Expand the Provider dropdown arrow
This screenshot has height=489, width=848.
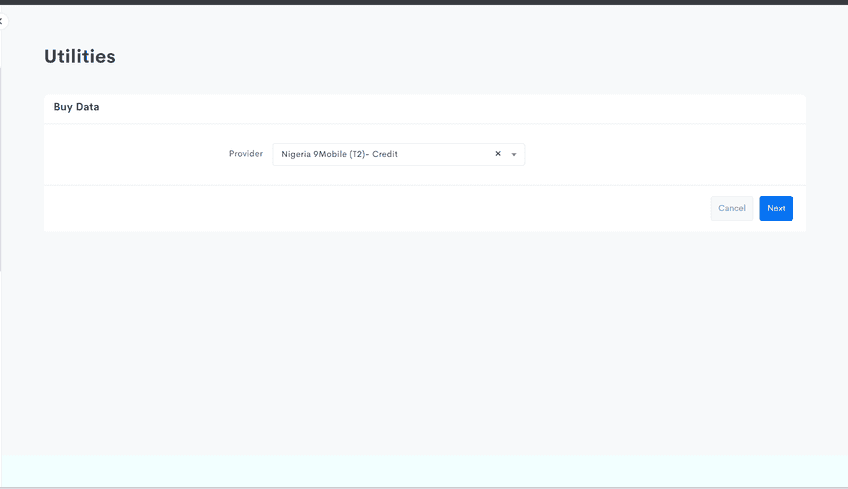pos(514,154)
